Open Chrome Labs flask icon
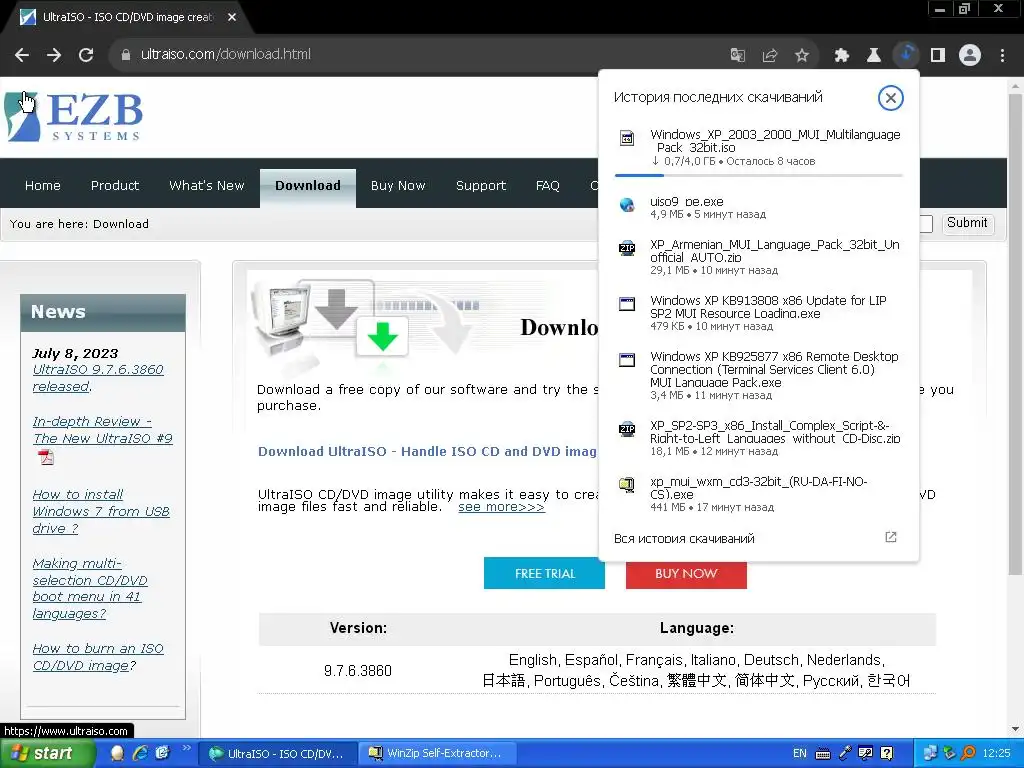Viewport: 1024px width, 768px height. click(x=873, y=55)
